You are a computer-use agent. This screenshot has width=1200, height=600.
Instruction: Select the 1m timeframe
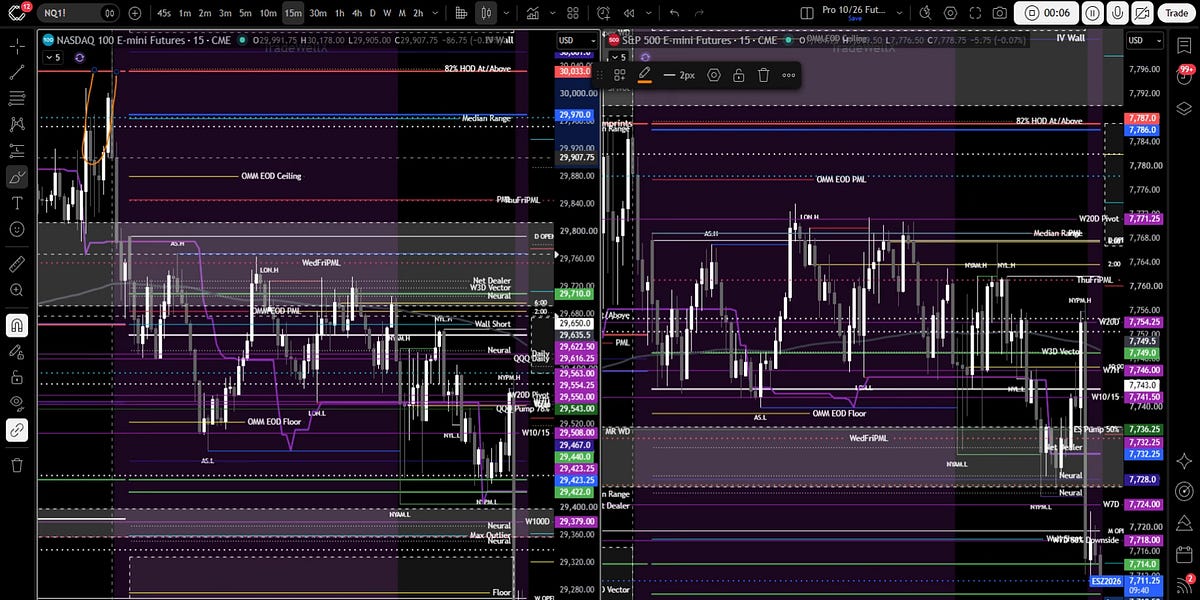[x=185, y=13]
